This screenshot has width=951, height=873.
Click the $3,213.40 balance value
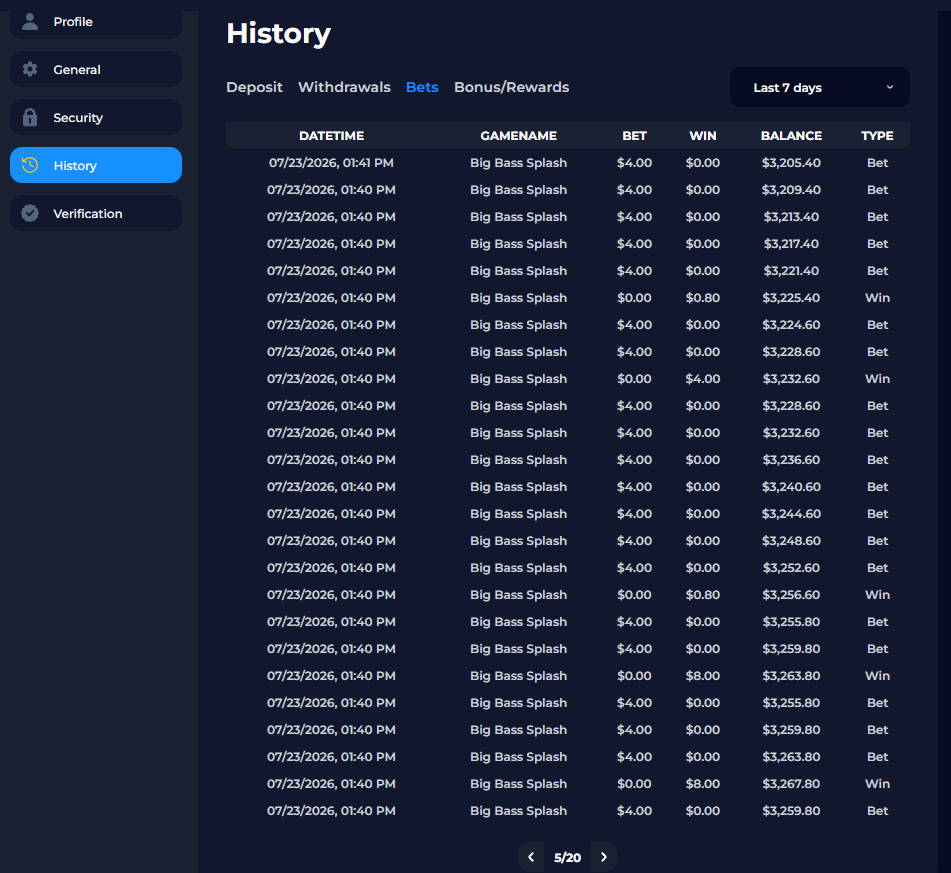click(x=791, y=217)
